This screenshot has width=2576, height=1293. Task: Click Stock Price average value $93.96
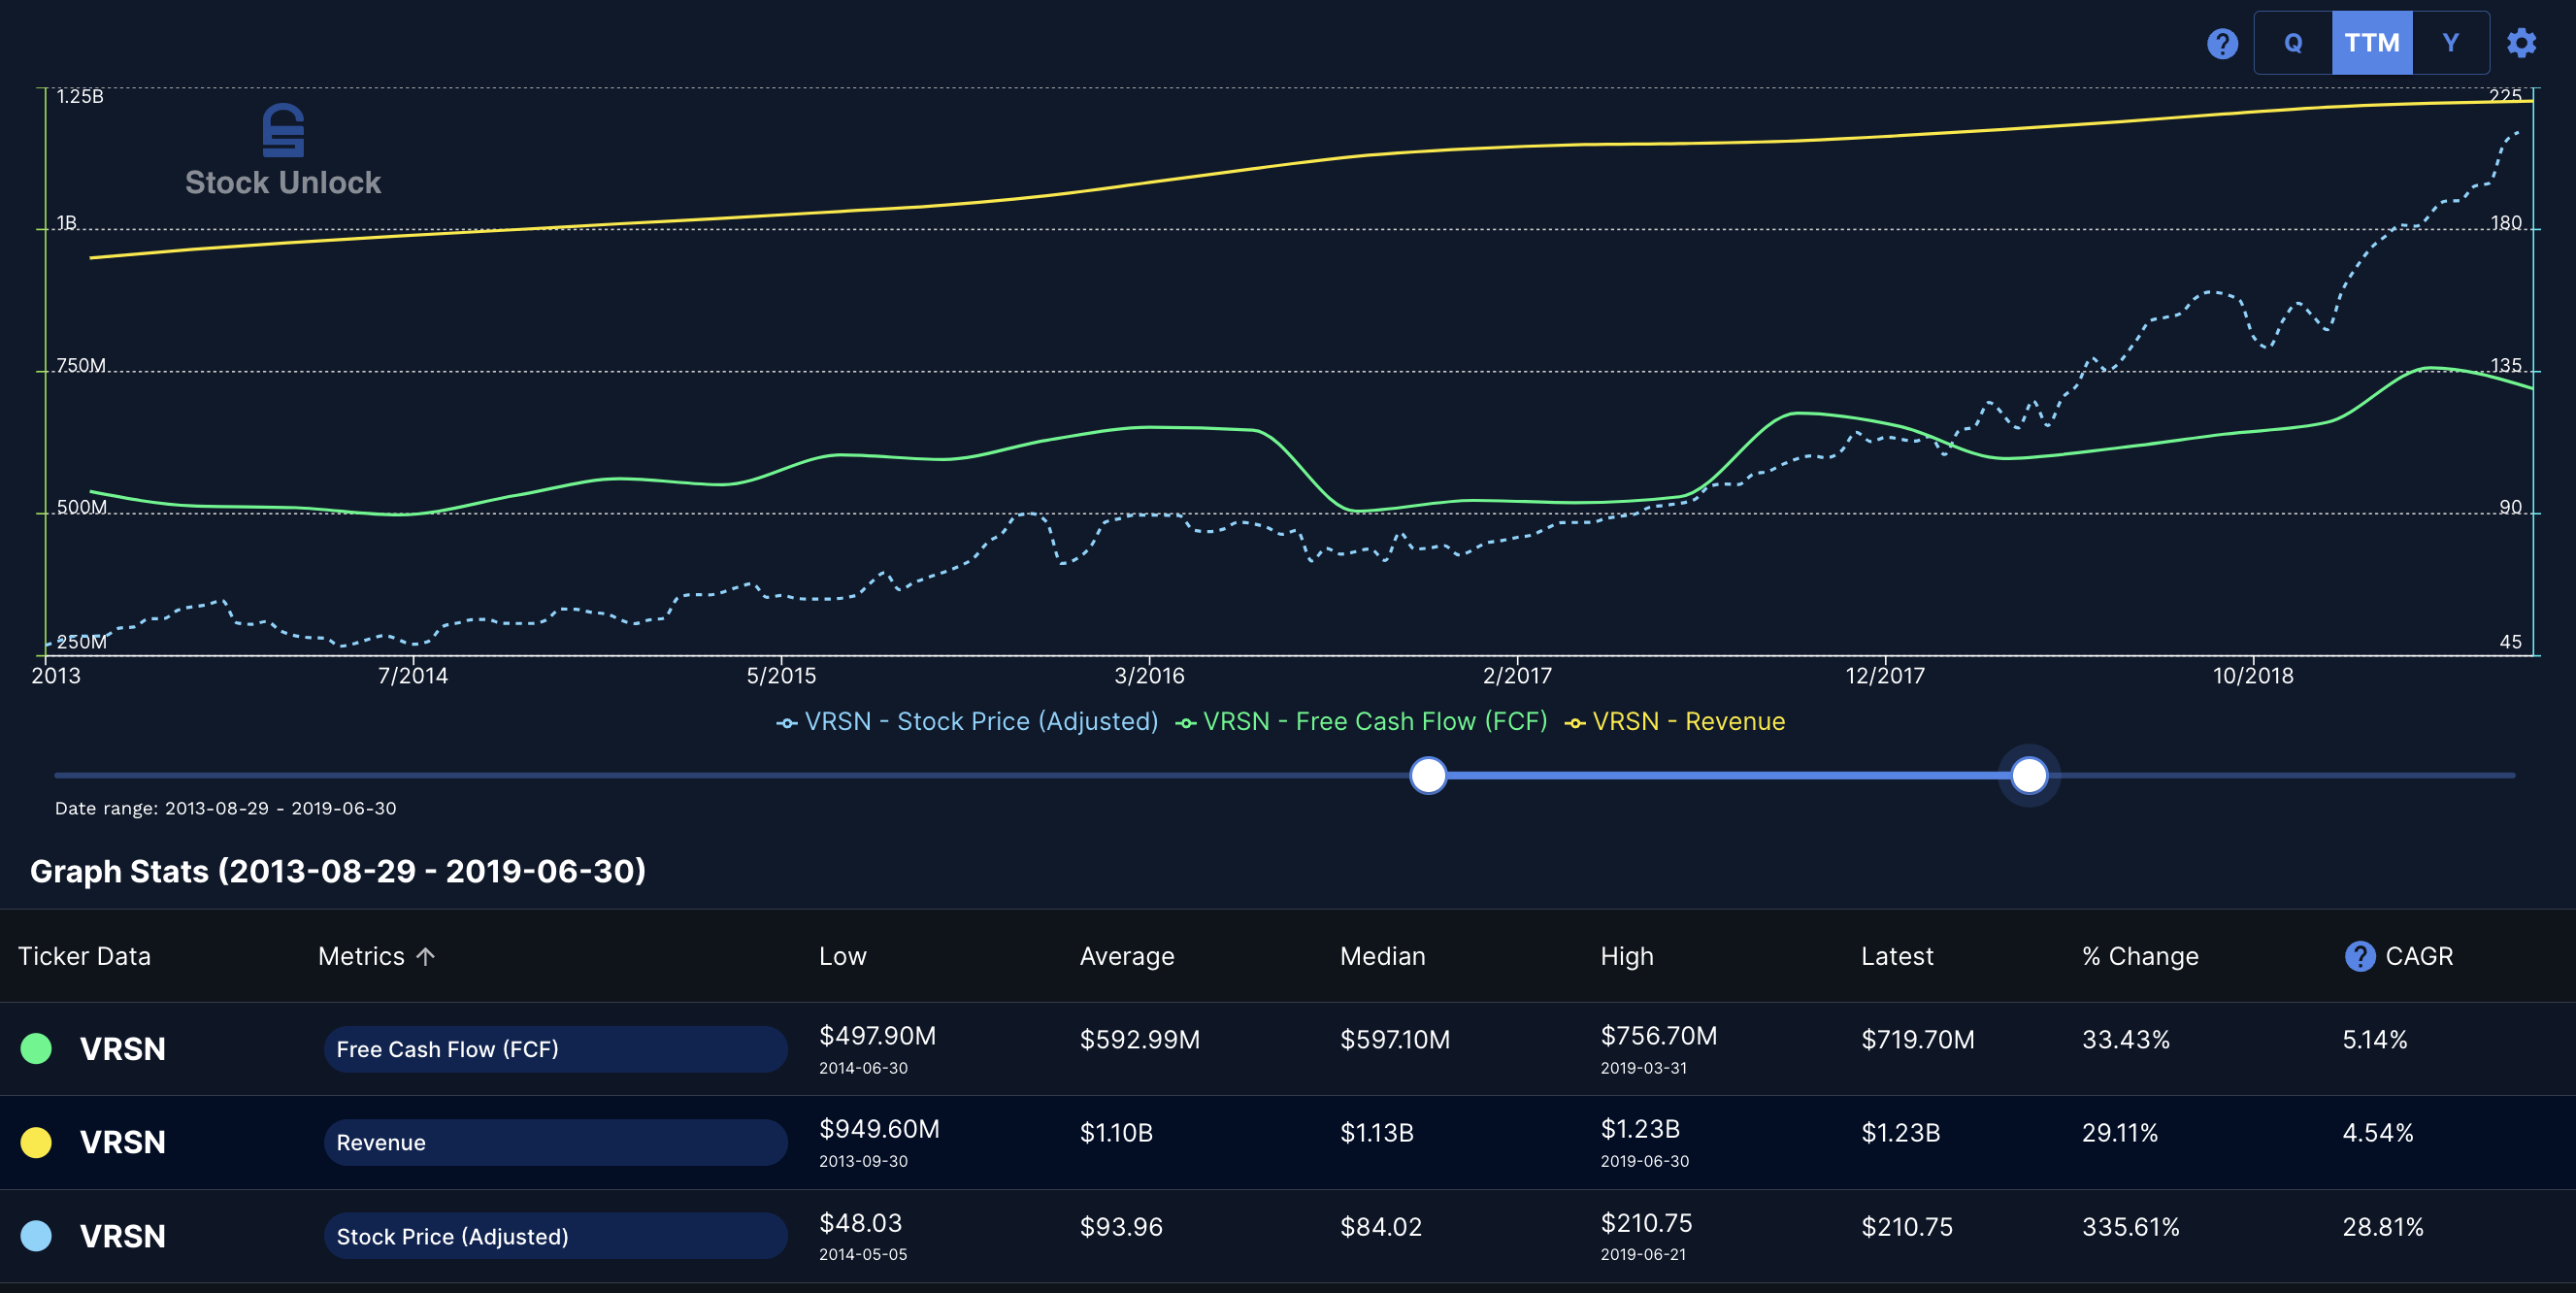pos(1122,1226)
